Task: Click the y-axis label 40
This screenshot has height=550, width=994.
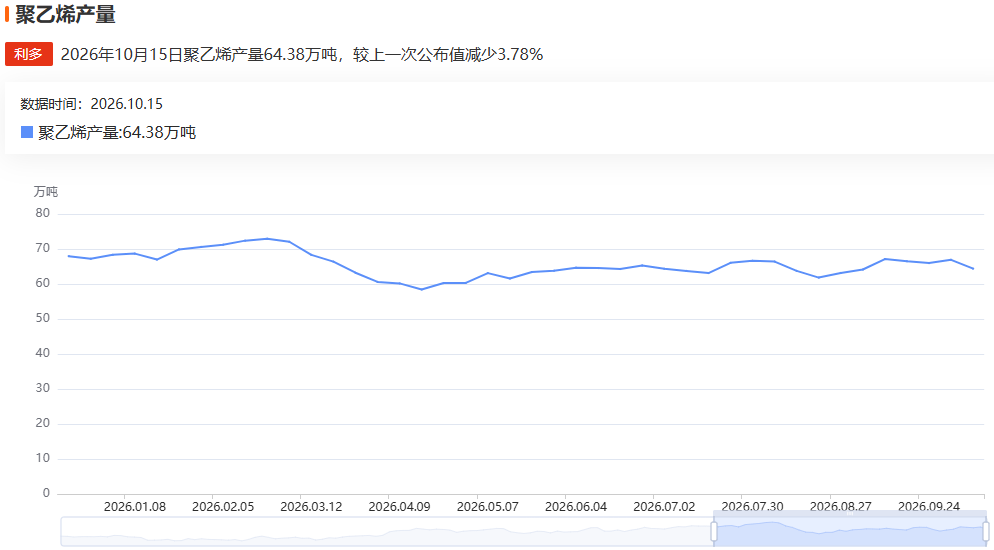Action: (42, 353)
